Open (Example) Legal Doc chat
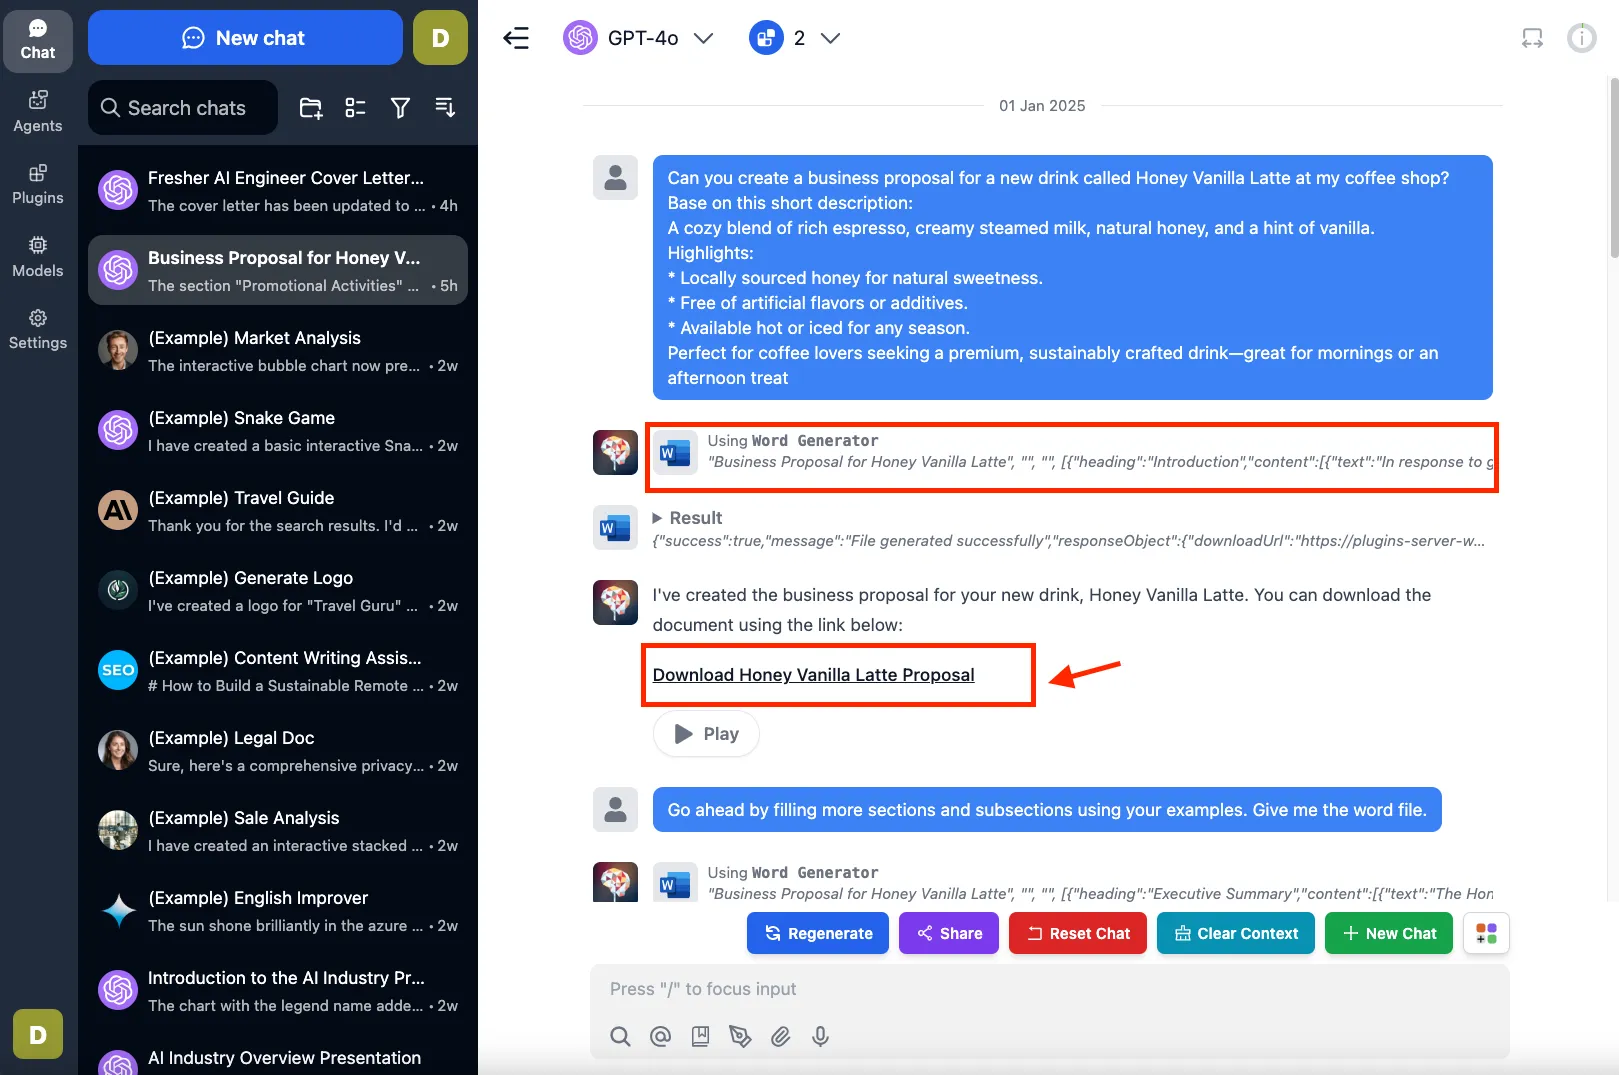Screen dimensions: 1619x1075 pos(278,750)
